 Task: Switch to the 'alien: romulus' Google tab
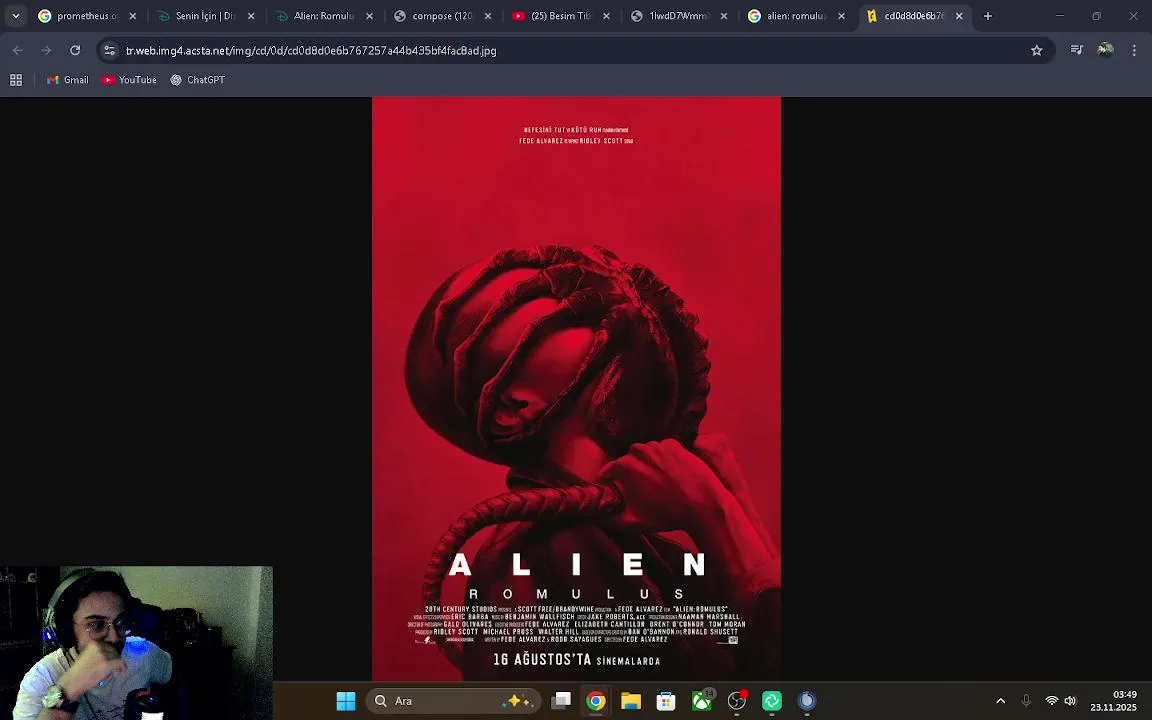(795, 16)
